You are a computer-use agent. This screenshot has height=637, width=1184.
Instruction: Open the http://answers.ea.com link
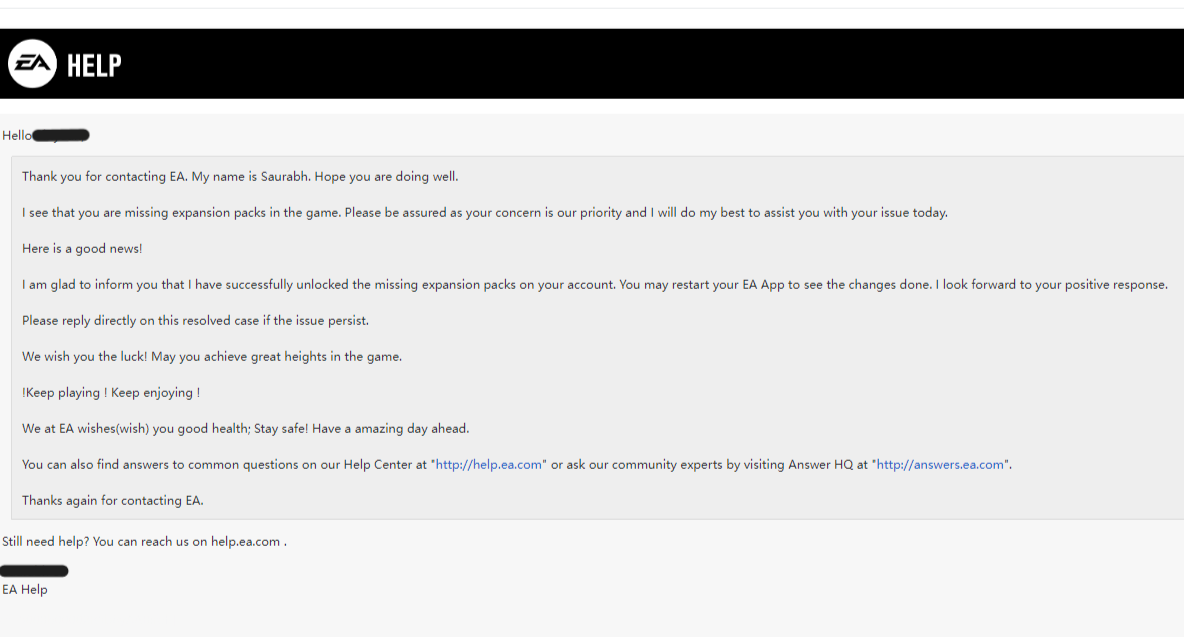(x=941, y=464)
